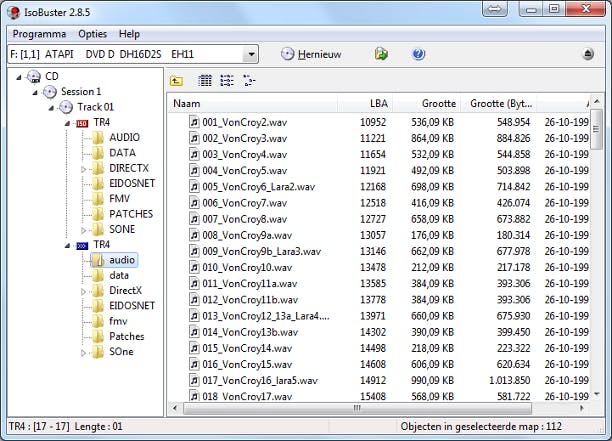The height and width of the screenshot is (441, 612).
Task: Click the file list scroll down arrow
Action: click(x=597, y=395)
